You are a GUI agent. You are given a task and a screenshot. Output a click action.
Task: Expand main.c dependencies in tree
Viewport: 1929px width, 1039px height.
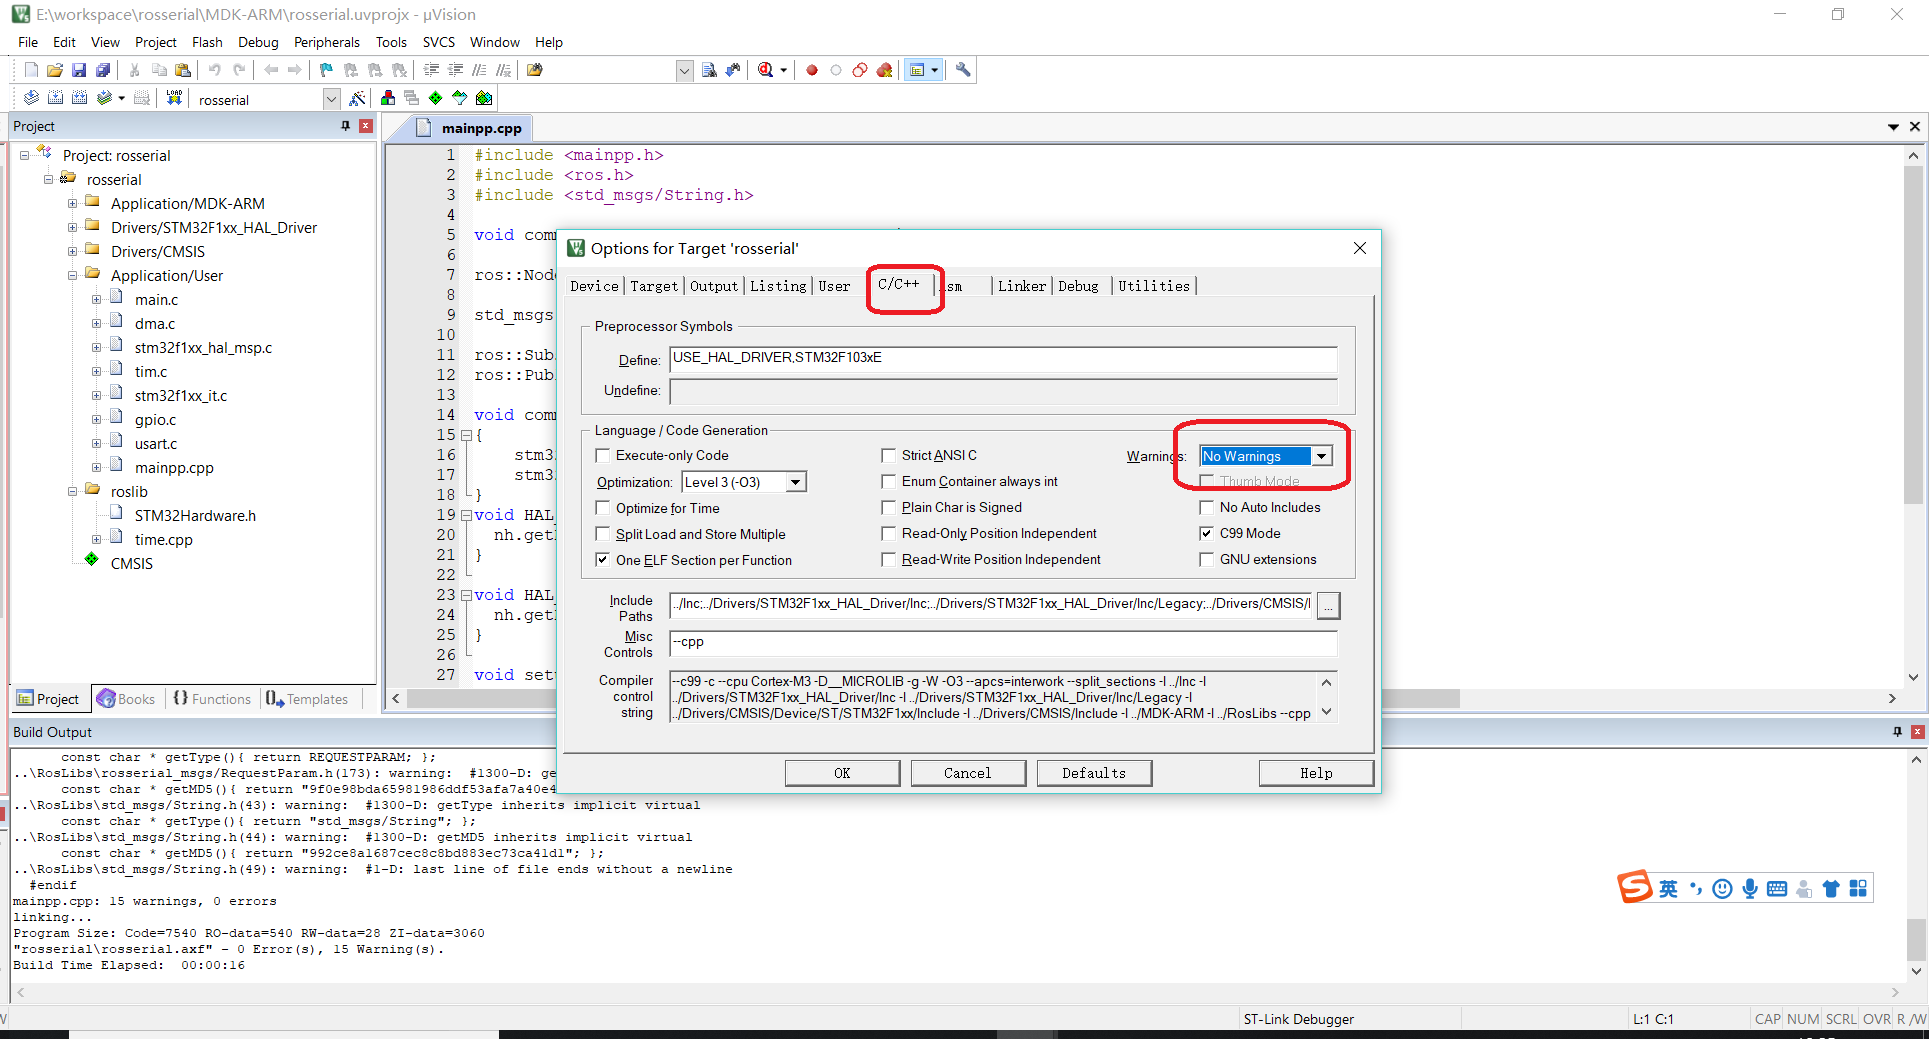pyautogui.click(x=96, y=299)
